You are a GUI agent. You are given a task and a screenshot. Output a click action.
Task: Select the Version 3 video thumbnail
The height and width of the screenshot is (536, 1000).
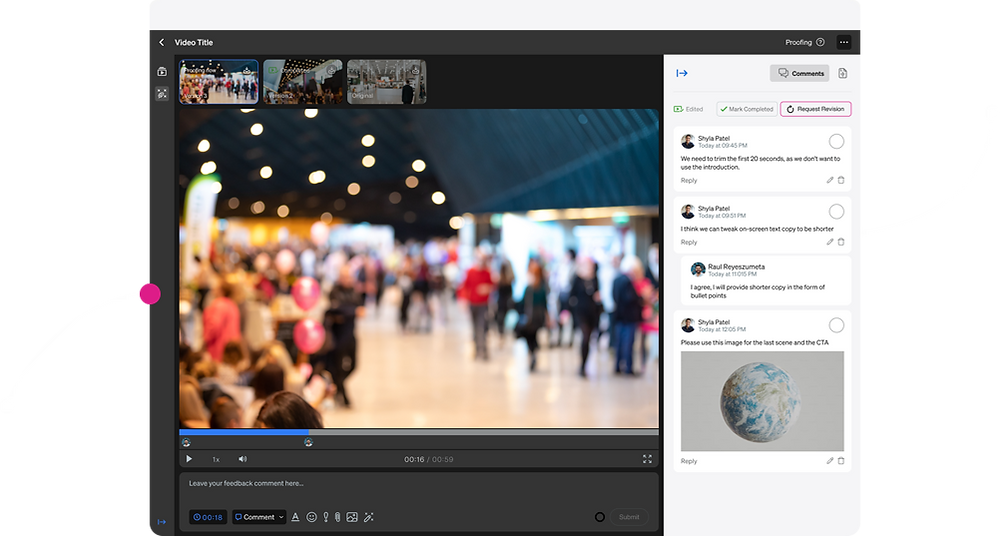[x=219, y=82]
